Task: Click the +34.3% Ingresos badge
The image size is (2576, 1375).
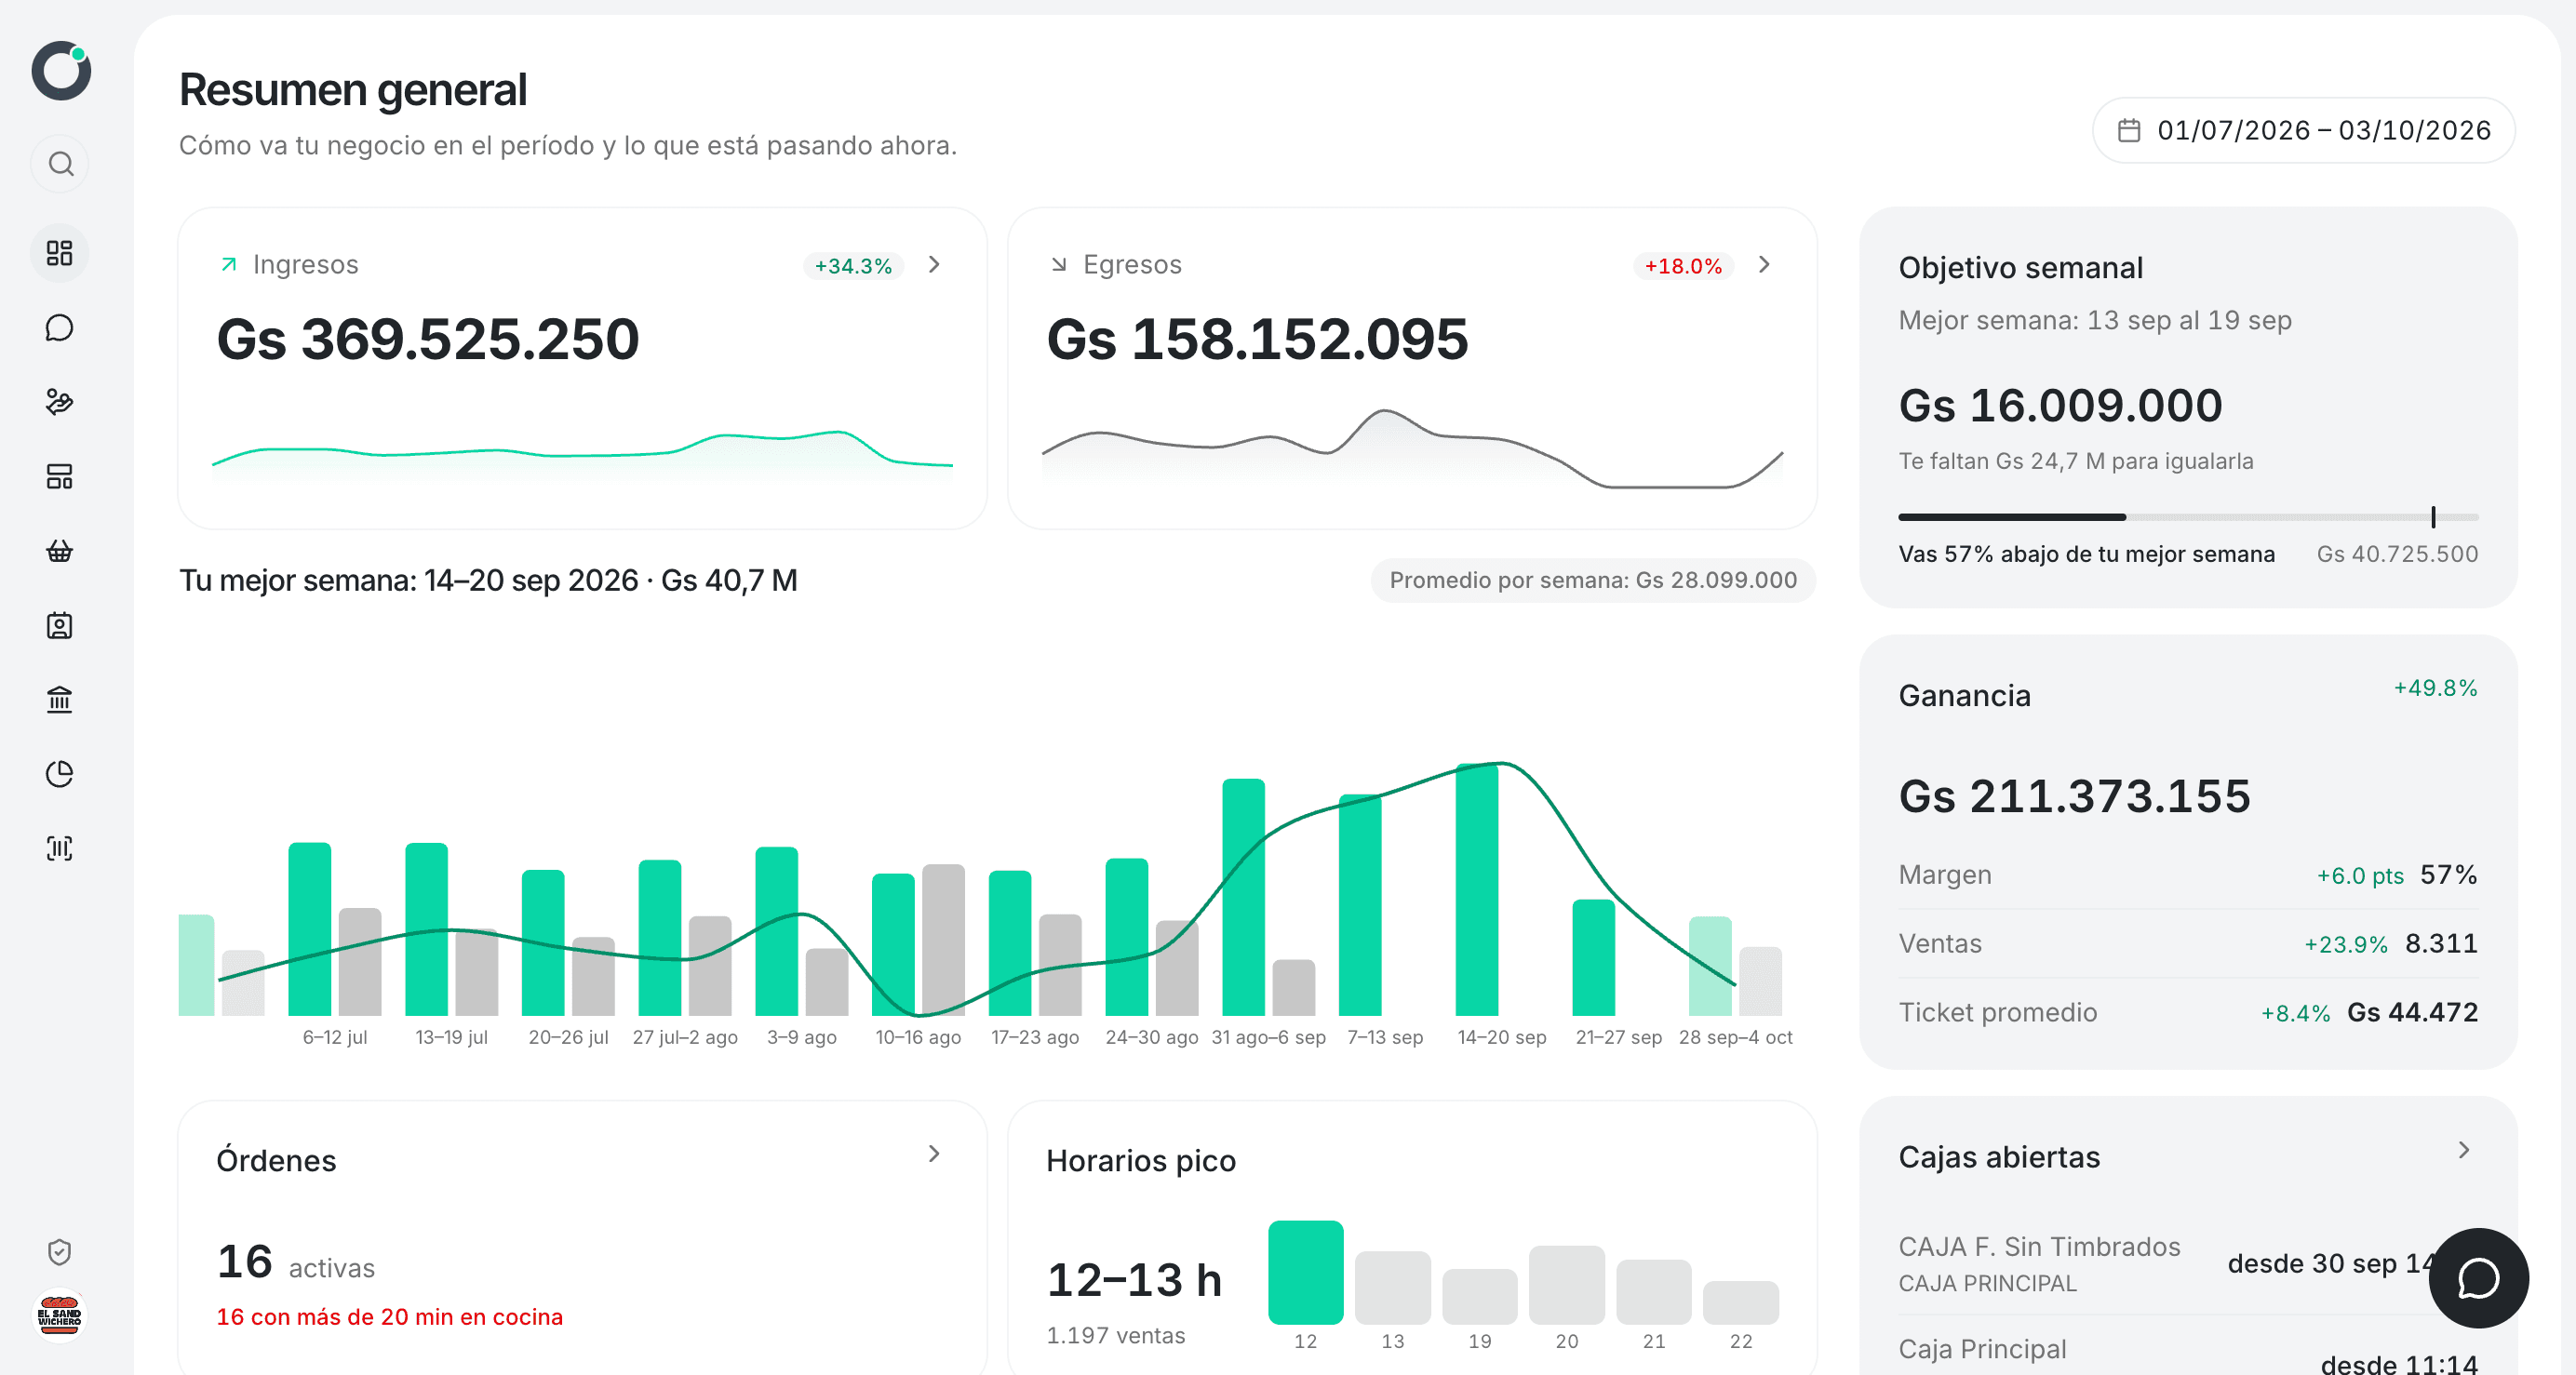Action: (853, 266)
